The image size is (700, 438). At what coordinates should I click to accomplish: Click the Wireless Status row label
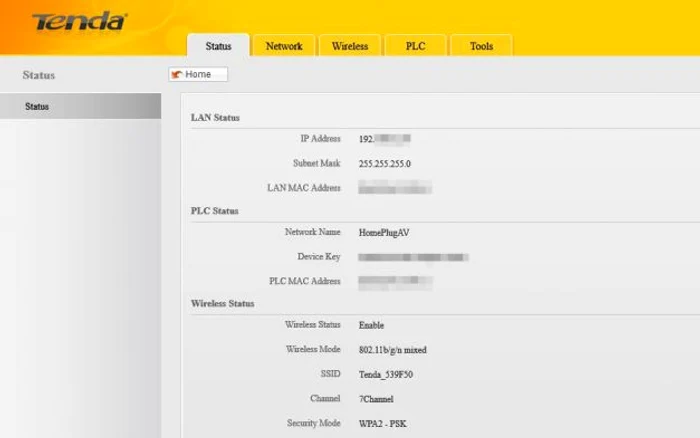click(312, 325)
